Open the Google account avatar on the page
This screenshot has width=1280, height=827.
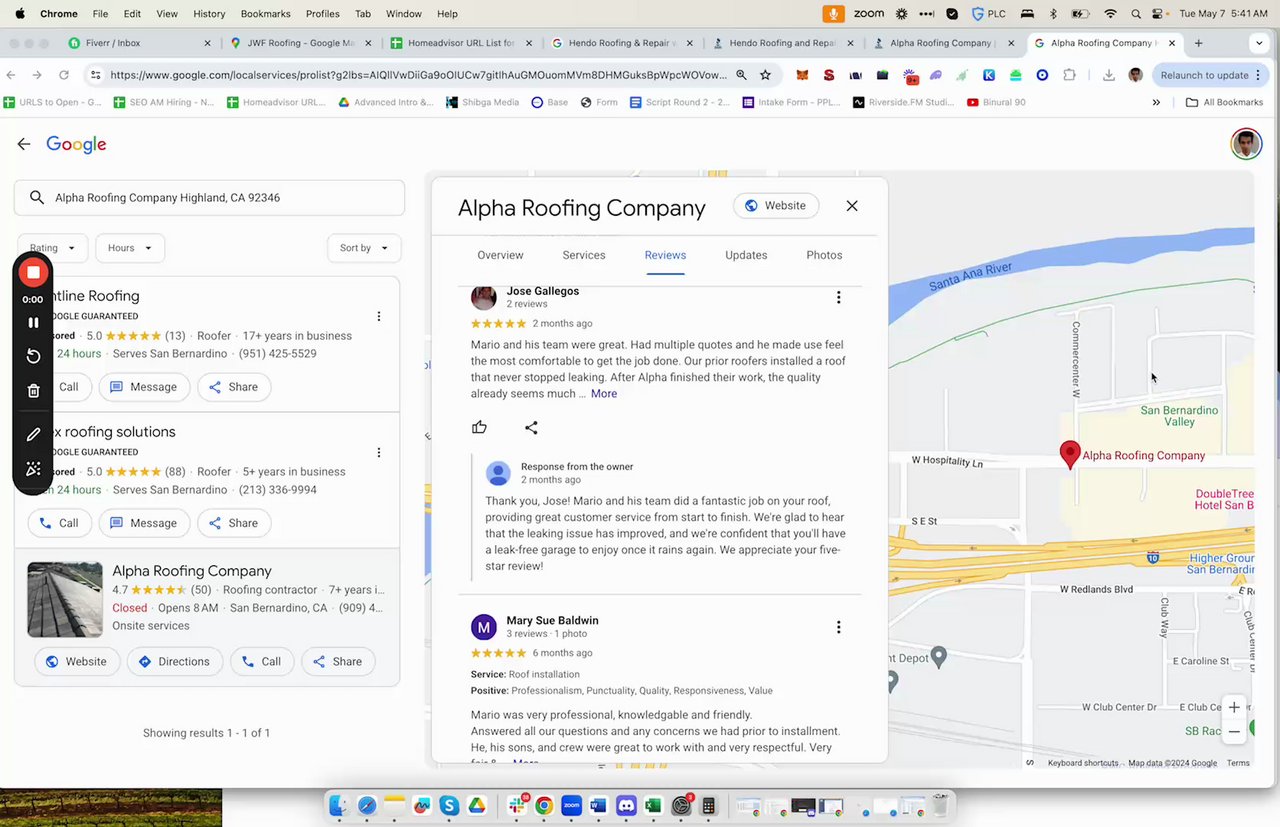tap(1246, 144)
